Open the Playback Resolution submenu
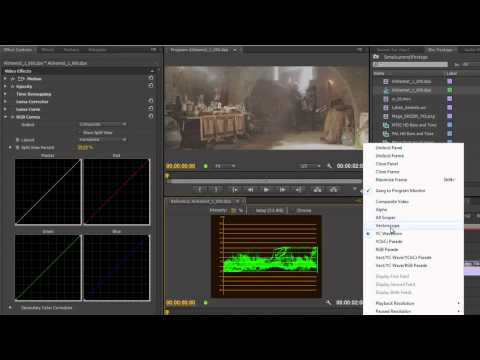The height and width of the screenshot is (360, 480). click(413, 303)
